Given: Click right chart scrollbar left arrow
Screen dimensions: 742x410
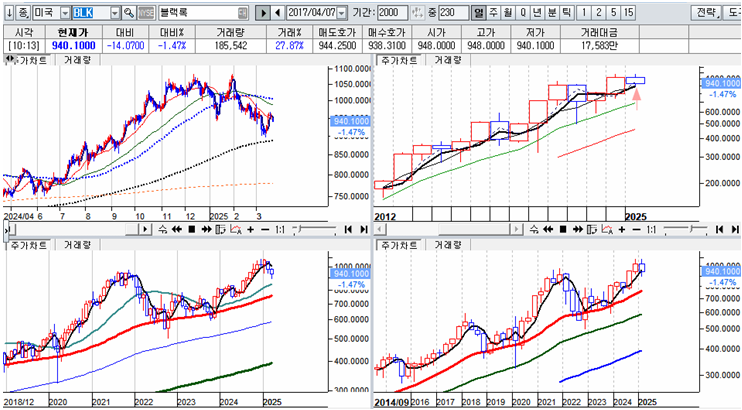Looking at the screenshot, I should coord(380,230).
